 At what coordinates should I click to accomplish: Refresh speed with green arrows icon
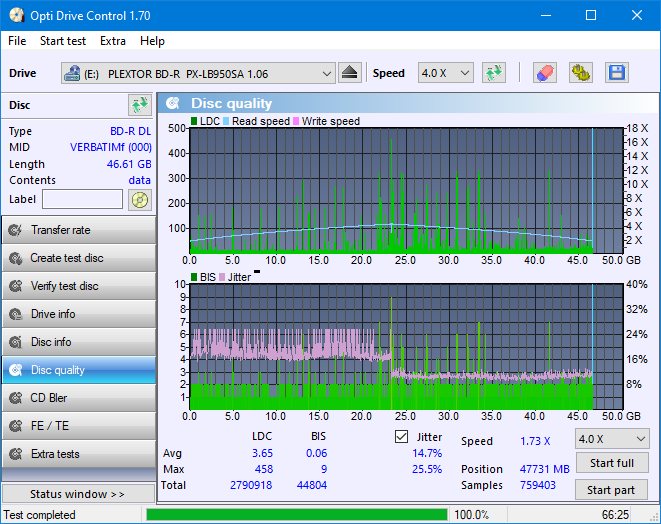(494, 73)
